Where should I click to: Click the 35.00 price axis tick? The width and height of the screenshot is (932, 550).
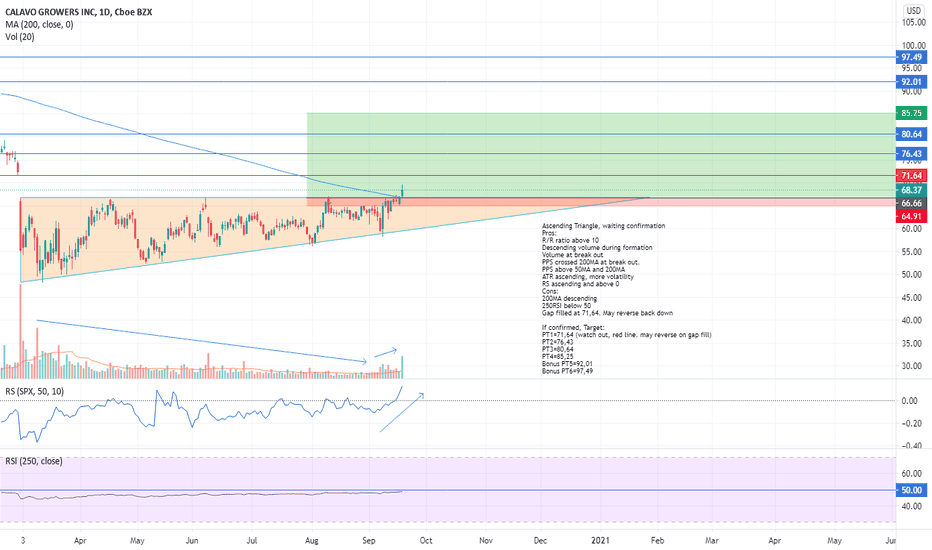(x=914, y=343)
